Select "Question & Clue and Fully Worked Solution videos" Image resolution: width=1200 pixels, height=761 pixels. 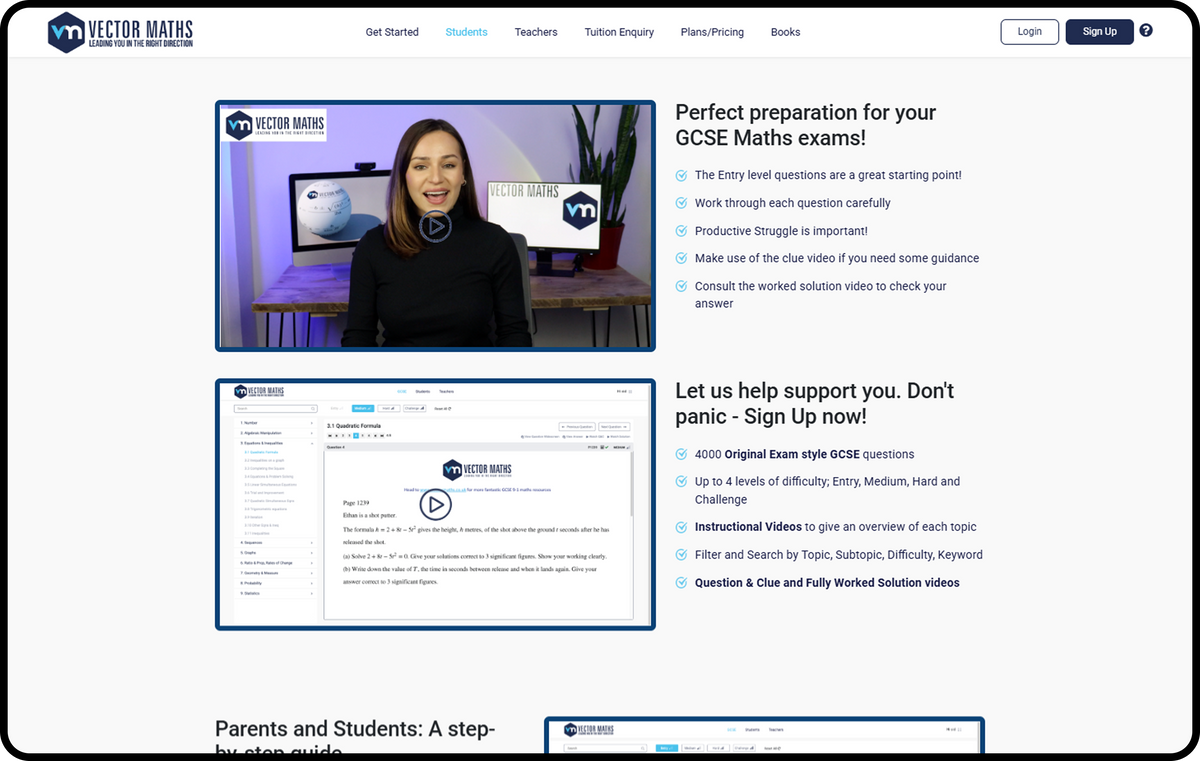(x=827, y=583)
